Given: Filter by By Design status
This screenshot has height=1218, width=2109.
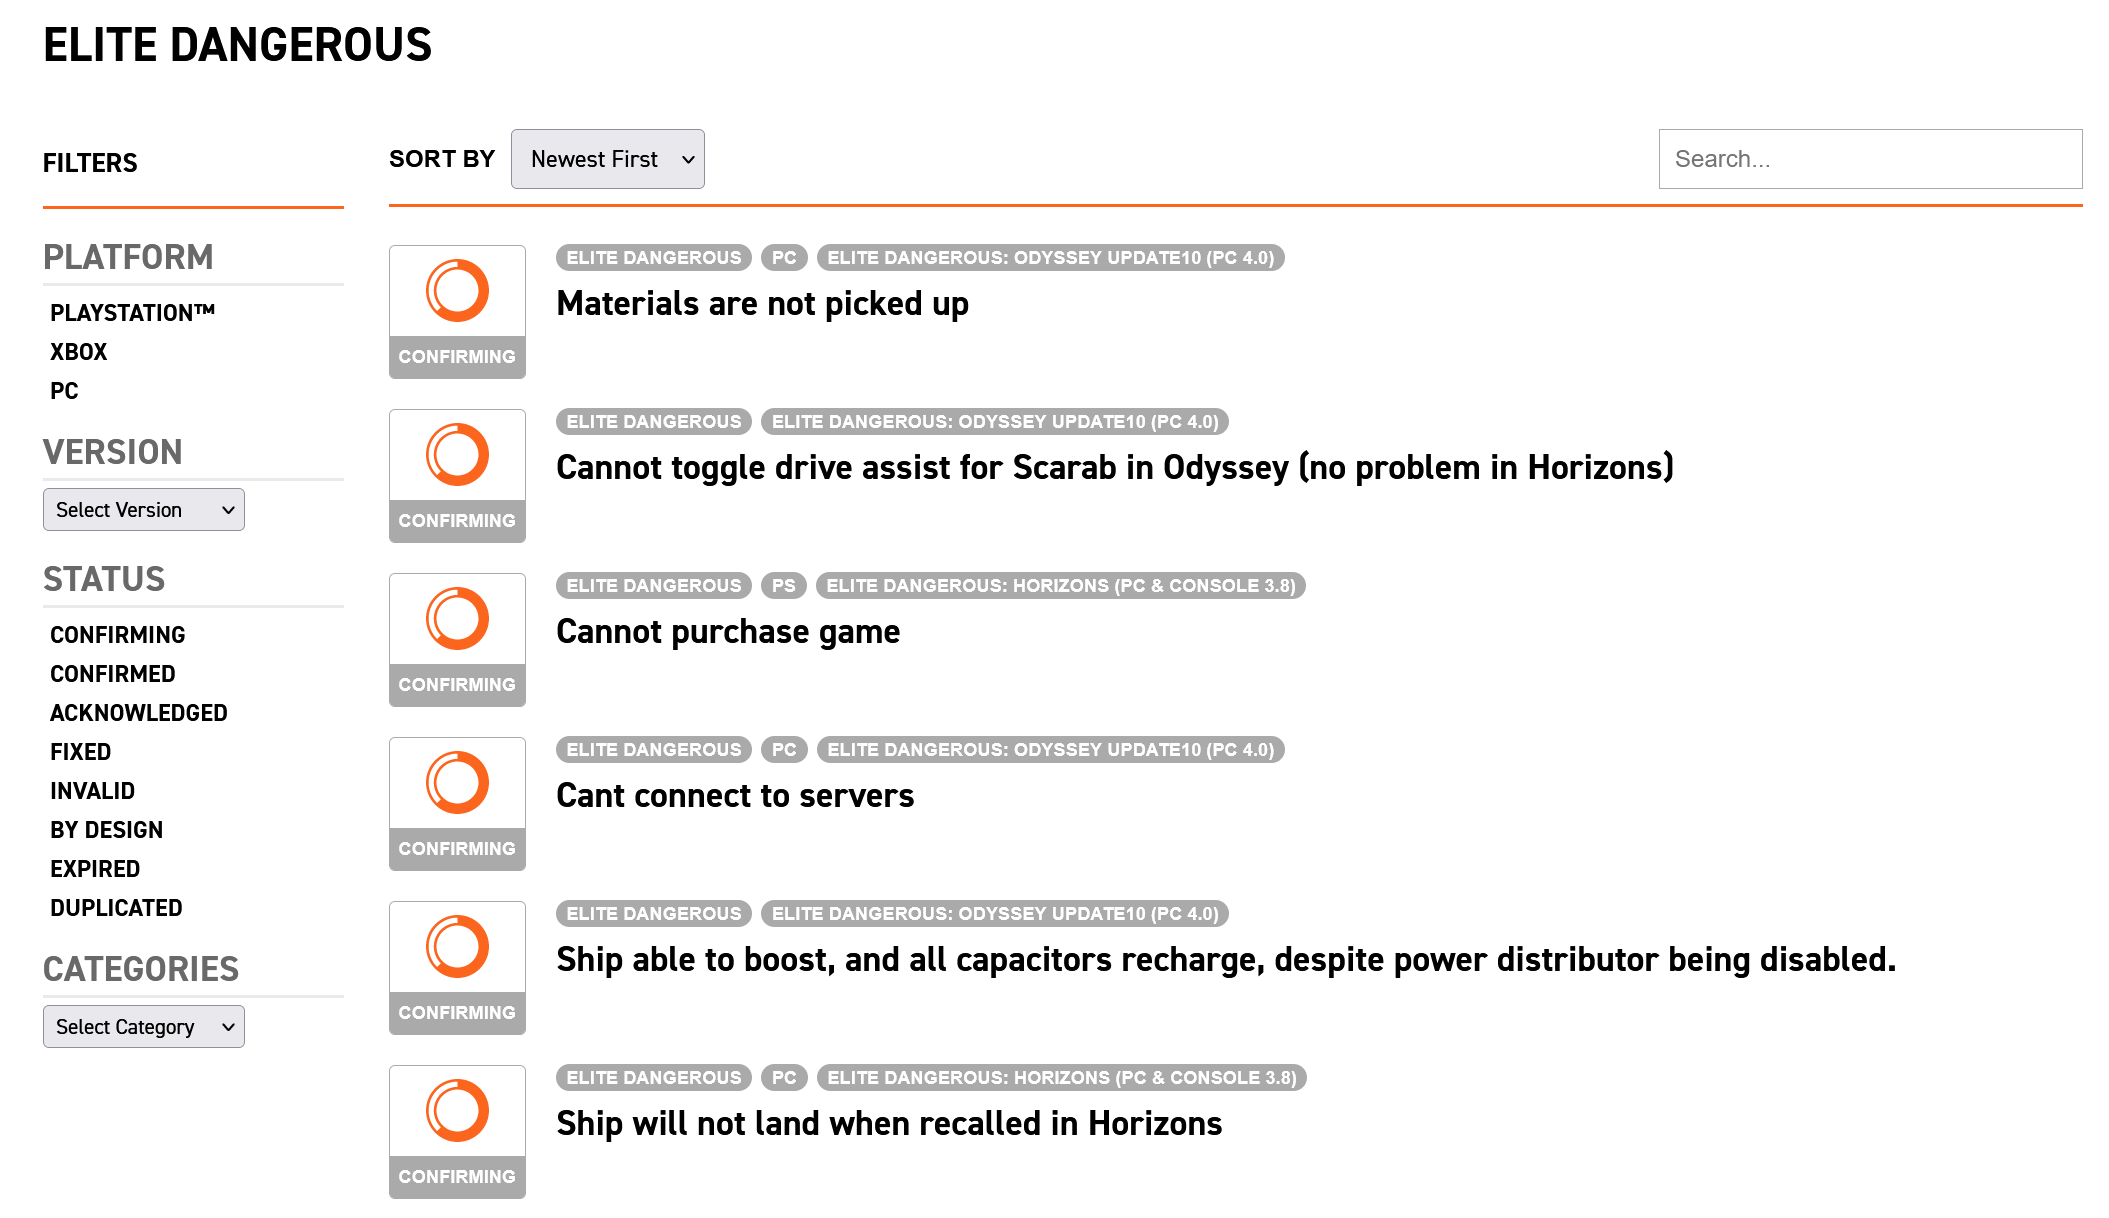Looking at the screenshot, I should [107, 830].
